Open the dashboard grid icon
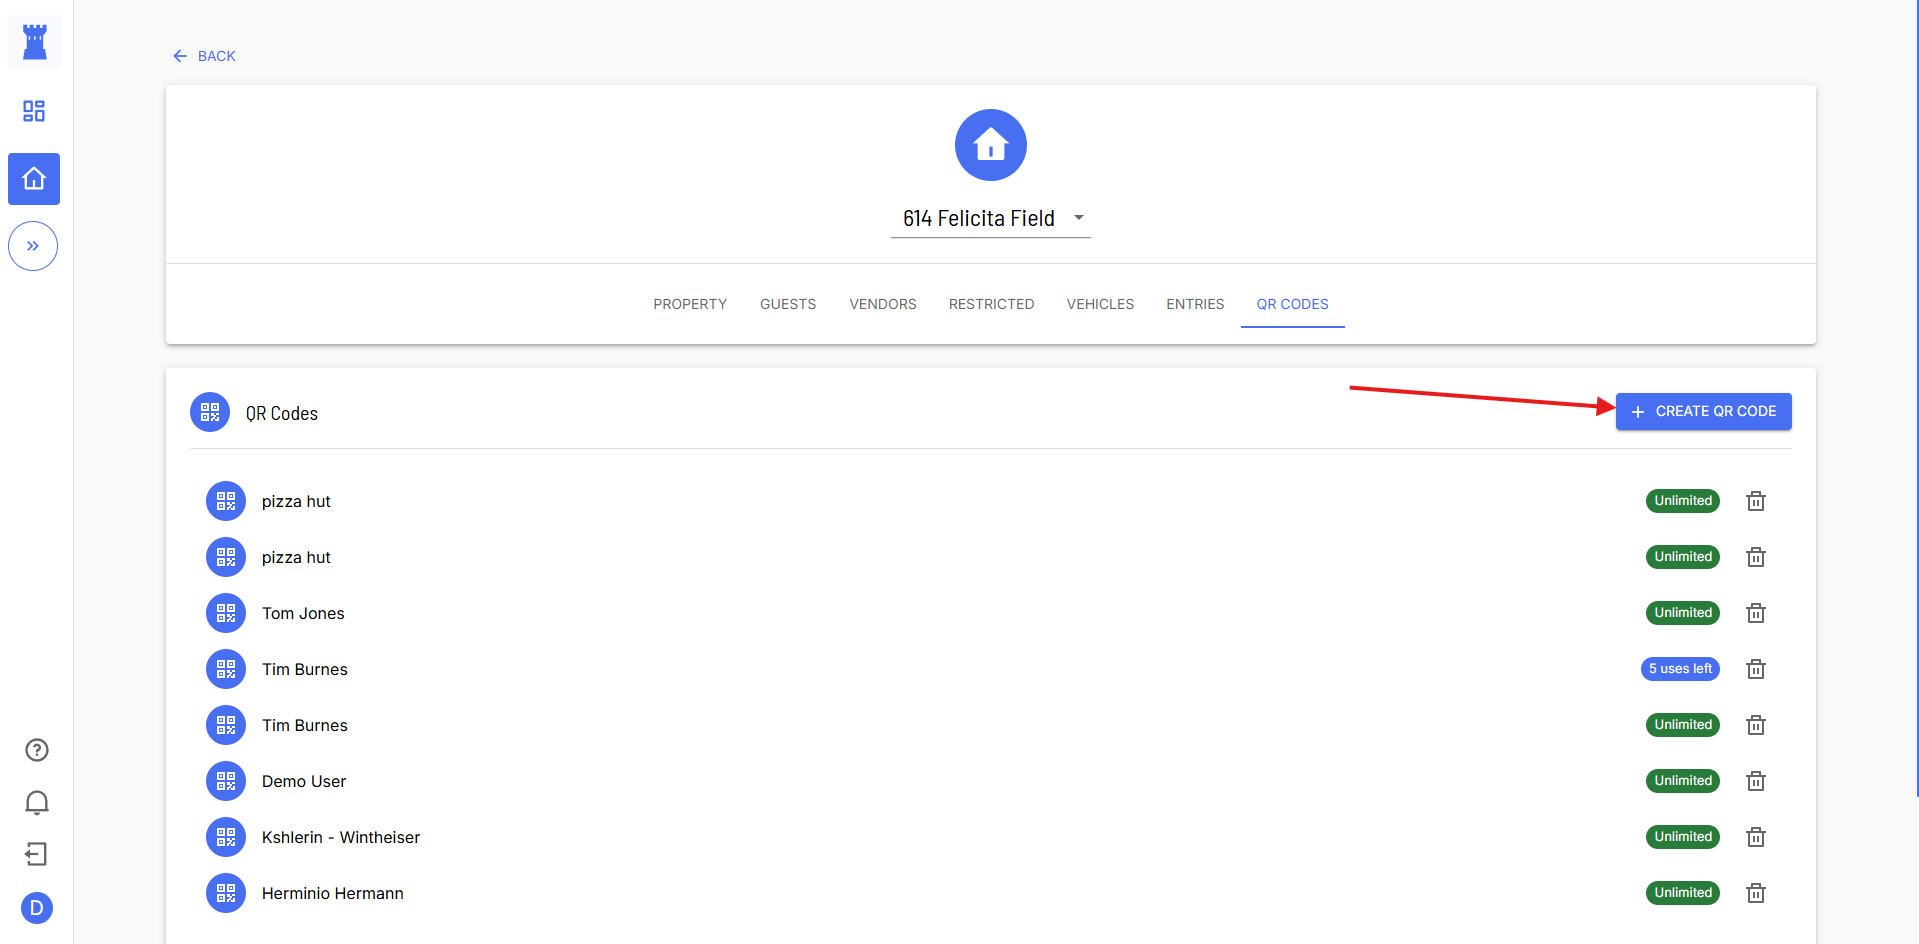 34,111
